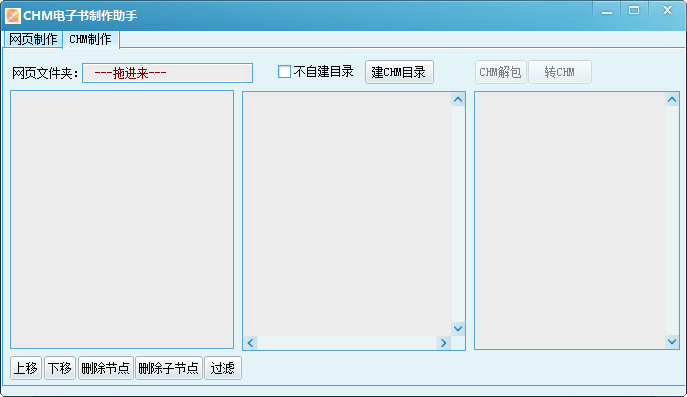Toggle the 不自建目录 checkbox
The height and width of the screenshot is (397, 687).
point(284,71)
